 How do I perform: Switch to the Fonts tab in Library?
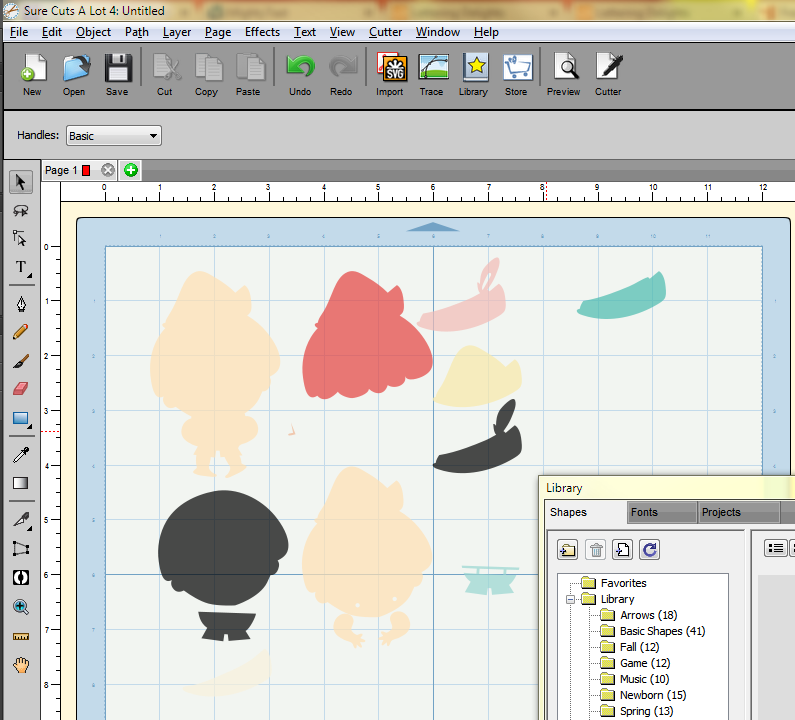(x=645, y=512)
